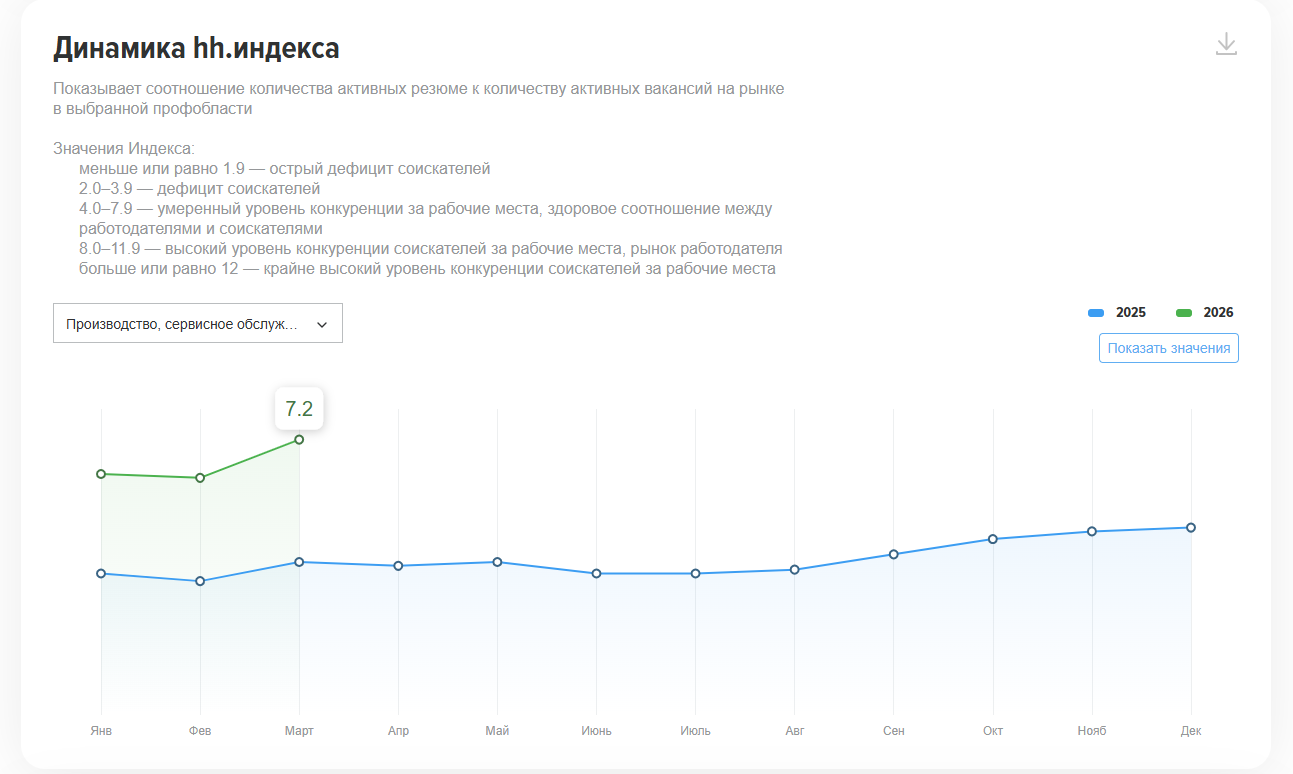
Task: Click the Фев axis label
Action: [x=200, y=731]
